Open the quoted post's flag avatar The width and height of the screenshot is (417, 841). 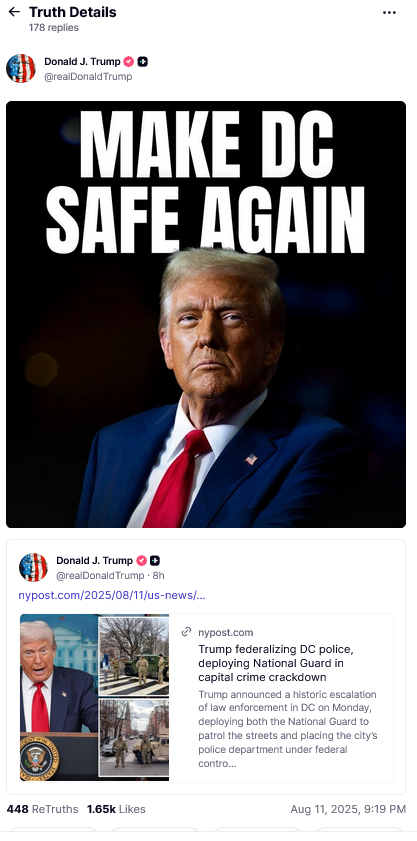click(x=33, y=567)
